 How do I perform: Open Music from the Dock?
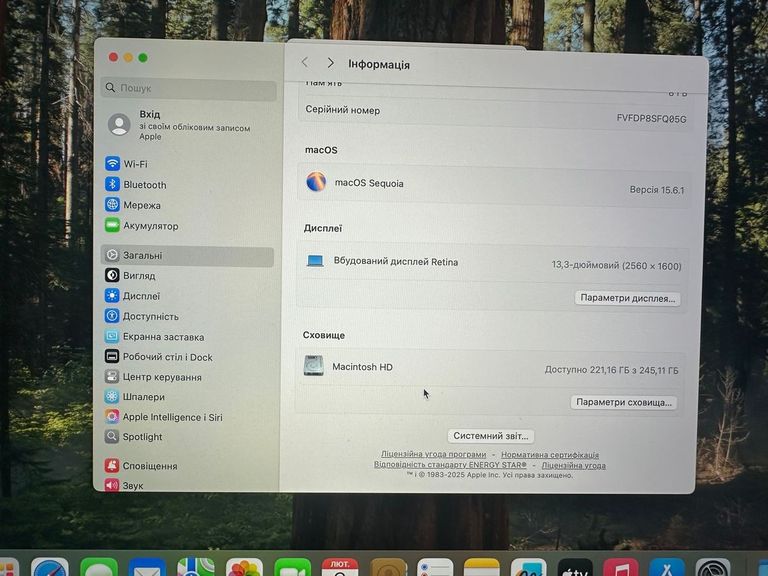(x=621, y=568)
